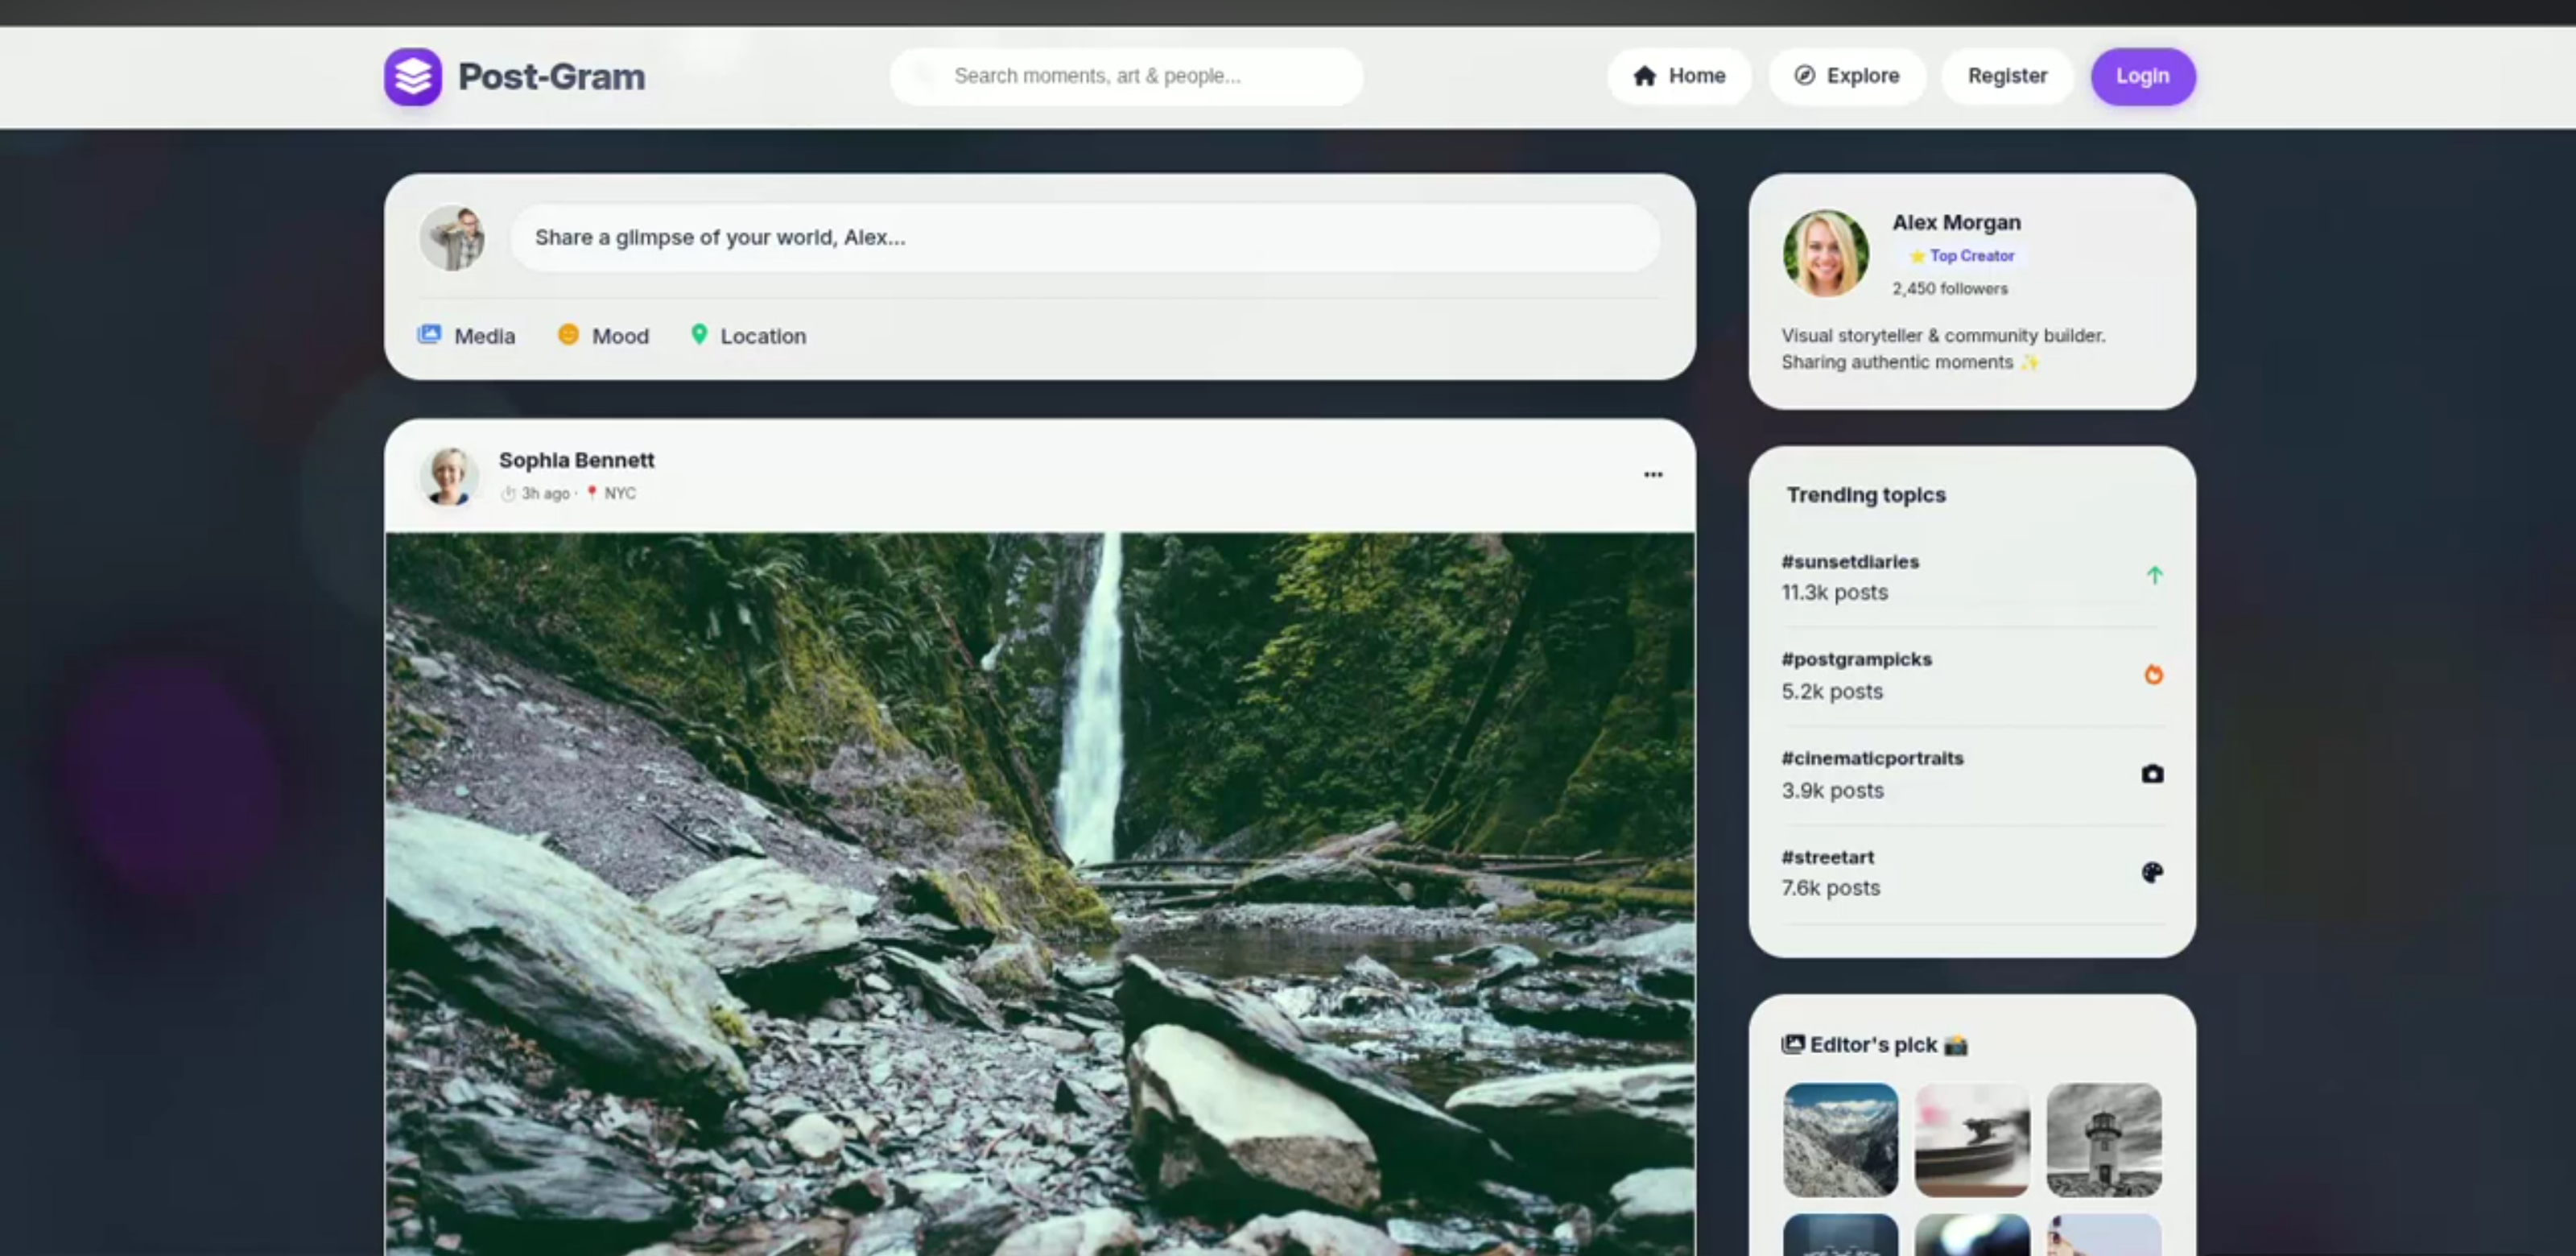Click the Post-Gram brand name text
Screen dimensions: 2576x1256
[551, 77]
